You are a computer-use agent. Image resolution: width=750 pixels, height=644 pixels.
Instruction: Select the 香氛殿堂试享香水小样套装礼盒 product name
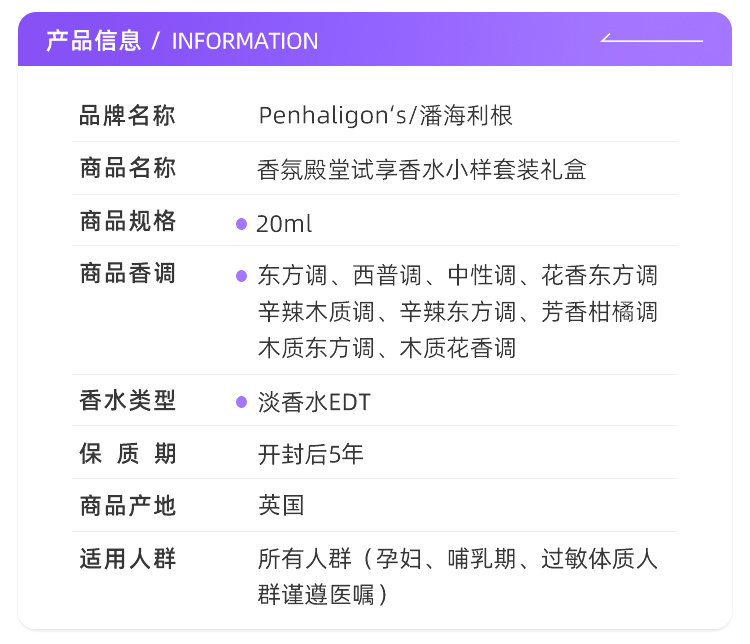coord(421,169)
